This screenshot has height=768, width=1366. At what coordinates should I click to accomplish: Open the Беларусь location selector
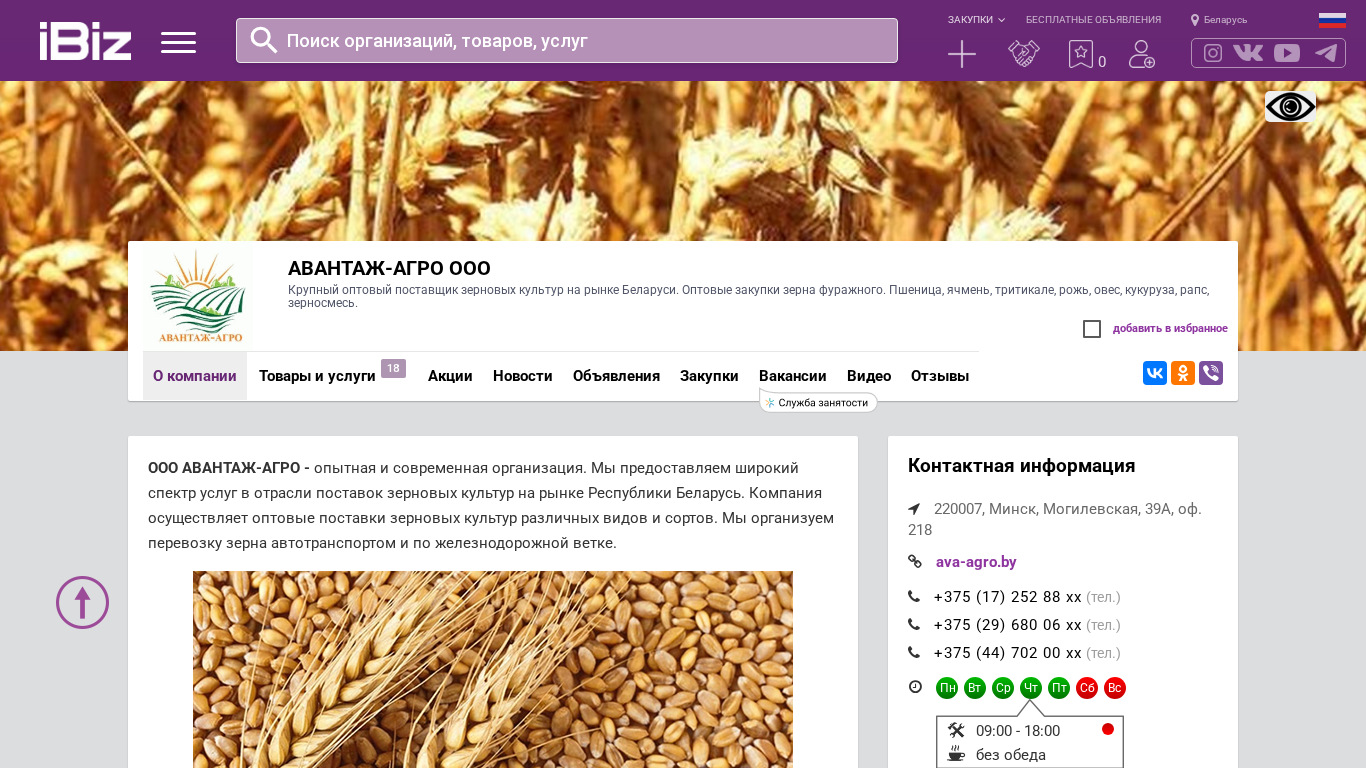point(1219,20)
